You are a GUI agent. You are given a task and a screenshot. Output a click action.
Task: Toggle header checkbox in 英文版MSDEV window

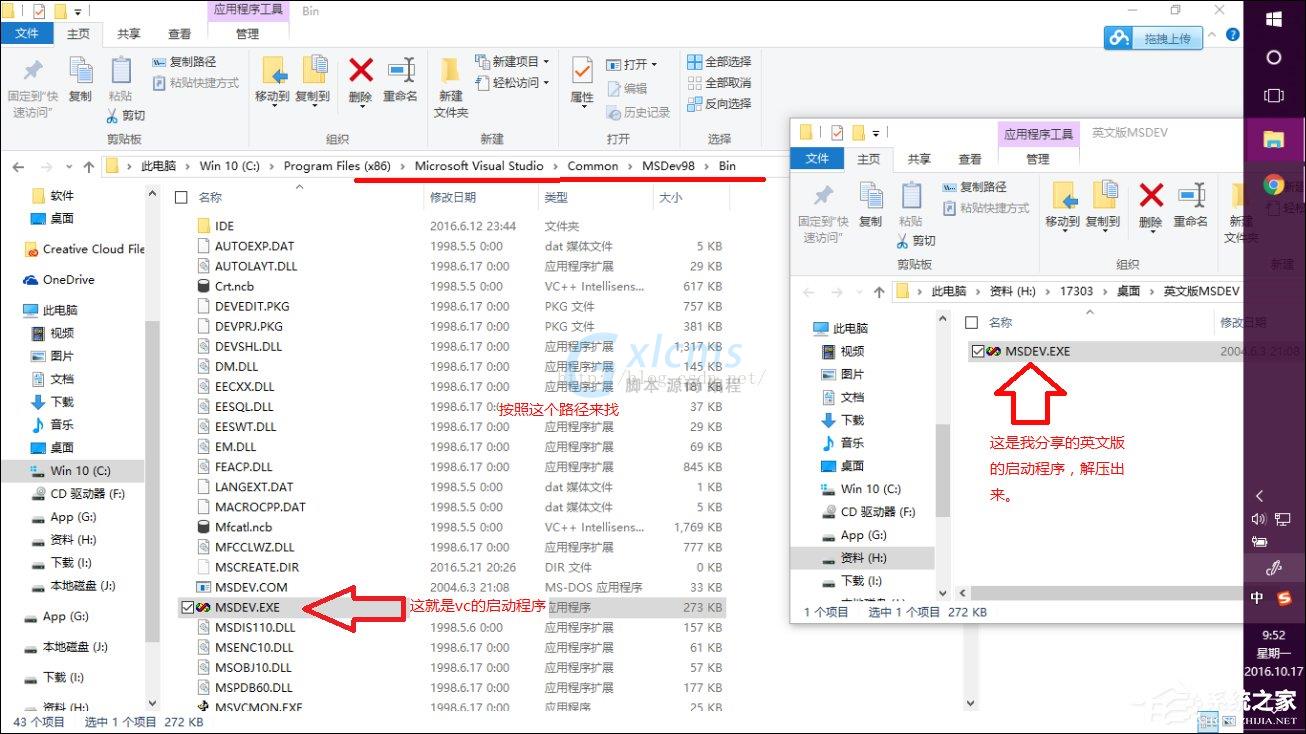point(970,323)
